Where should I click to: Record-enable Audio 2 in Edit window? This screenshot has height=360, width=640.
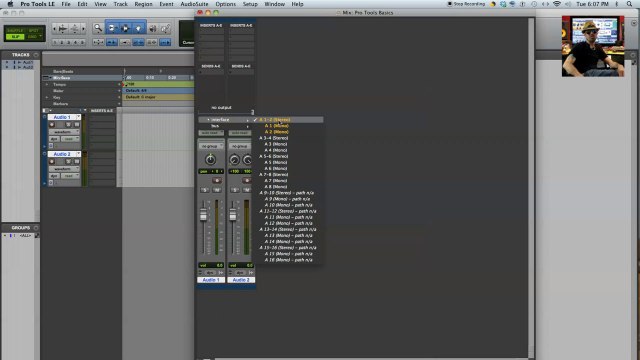[x=52, y=162]
